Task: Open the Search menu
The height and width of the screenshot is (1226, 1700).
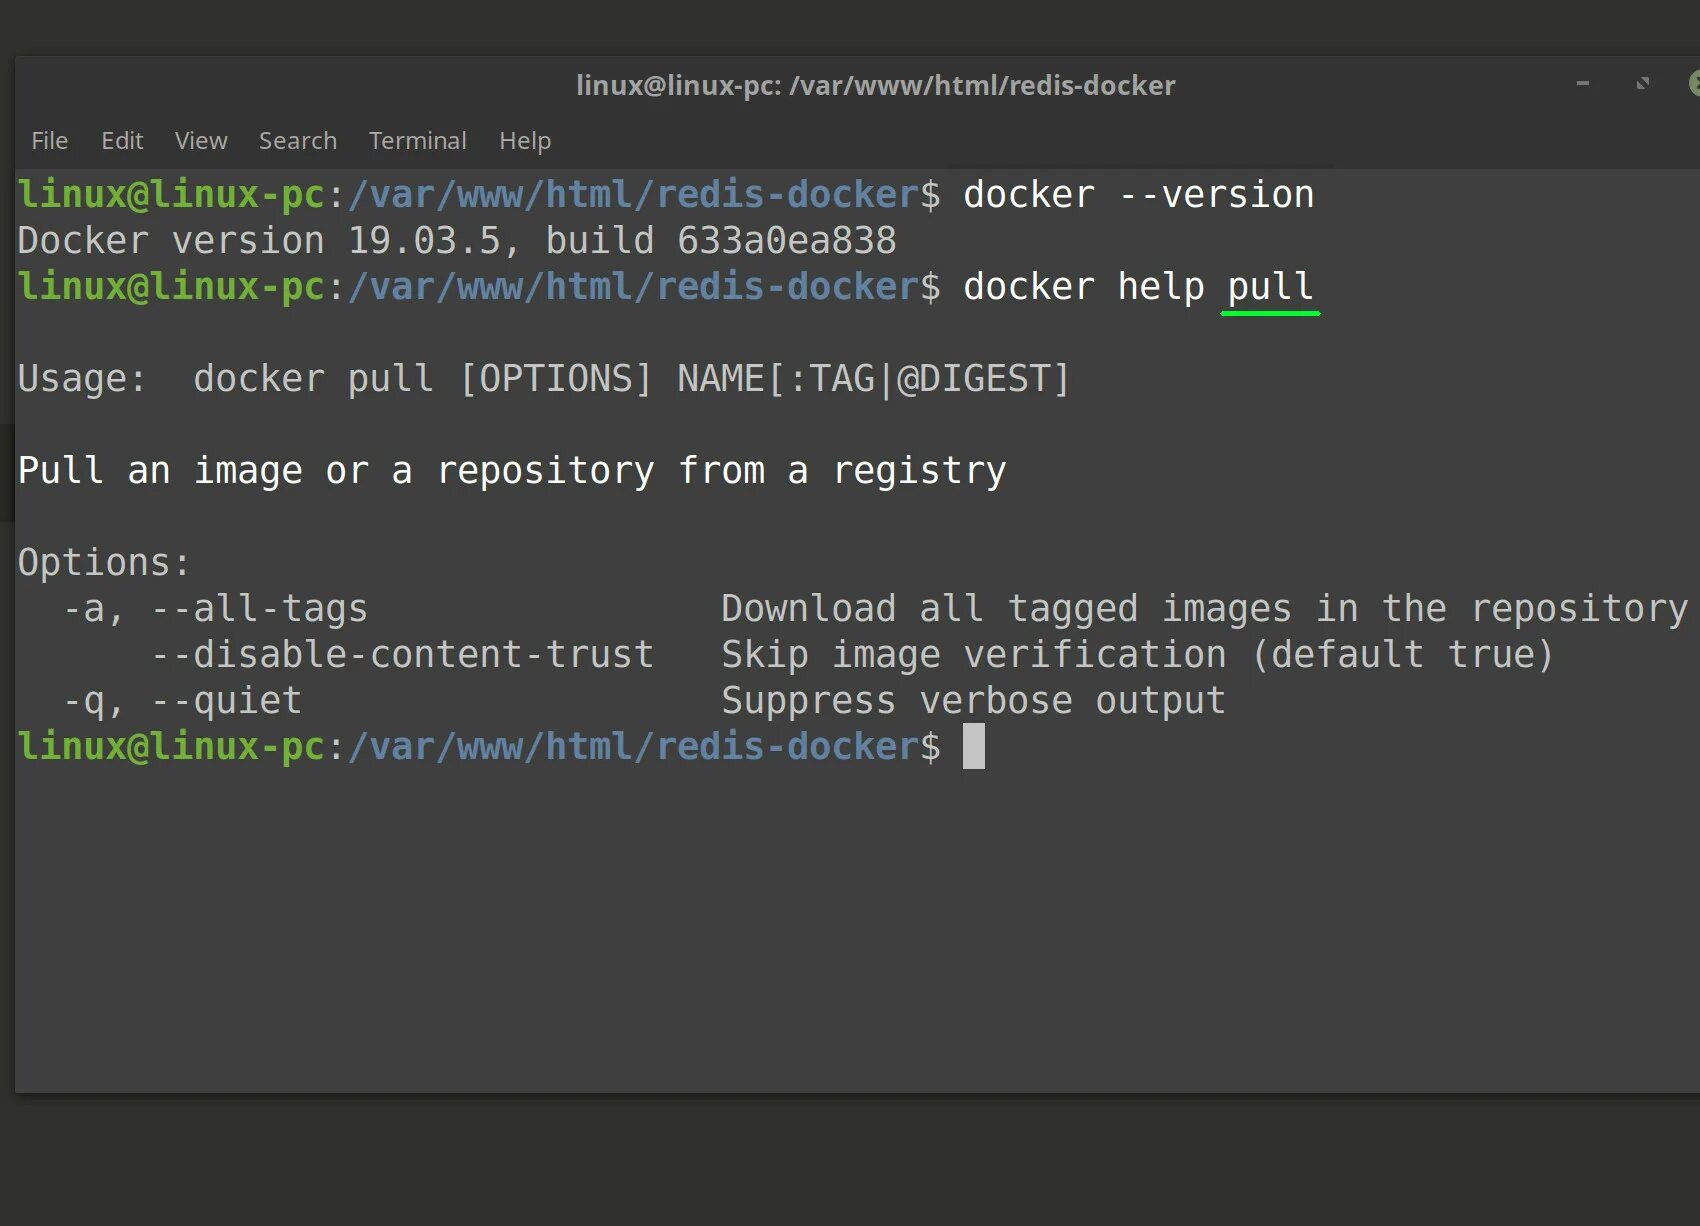Action: pos(298,141)
